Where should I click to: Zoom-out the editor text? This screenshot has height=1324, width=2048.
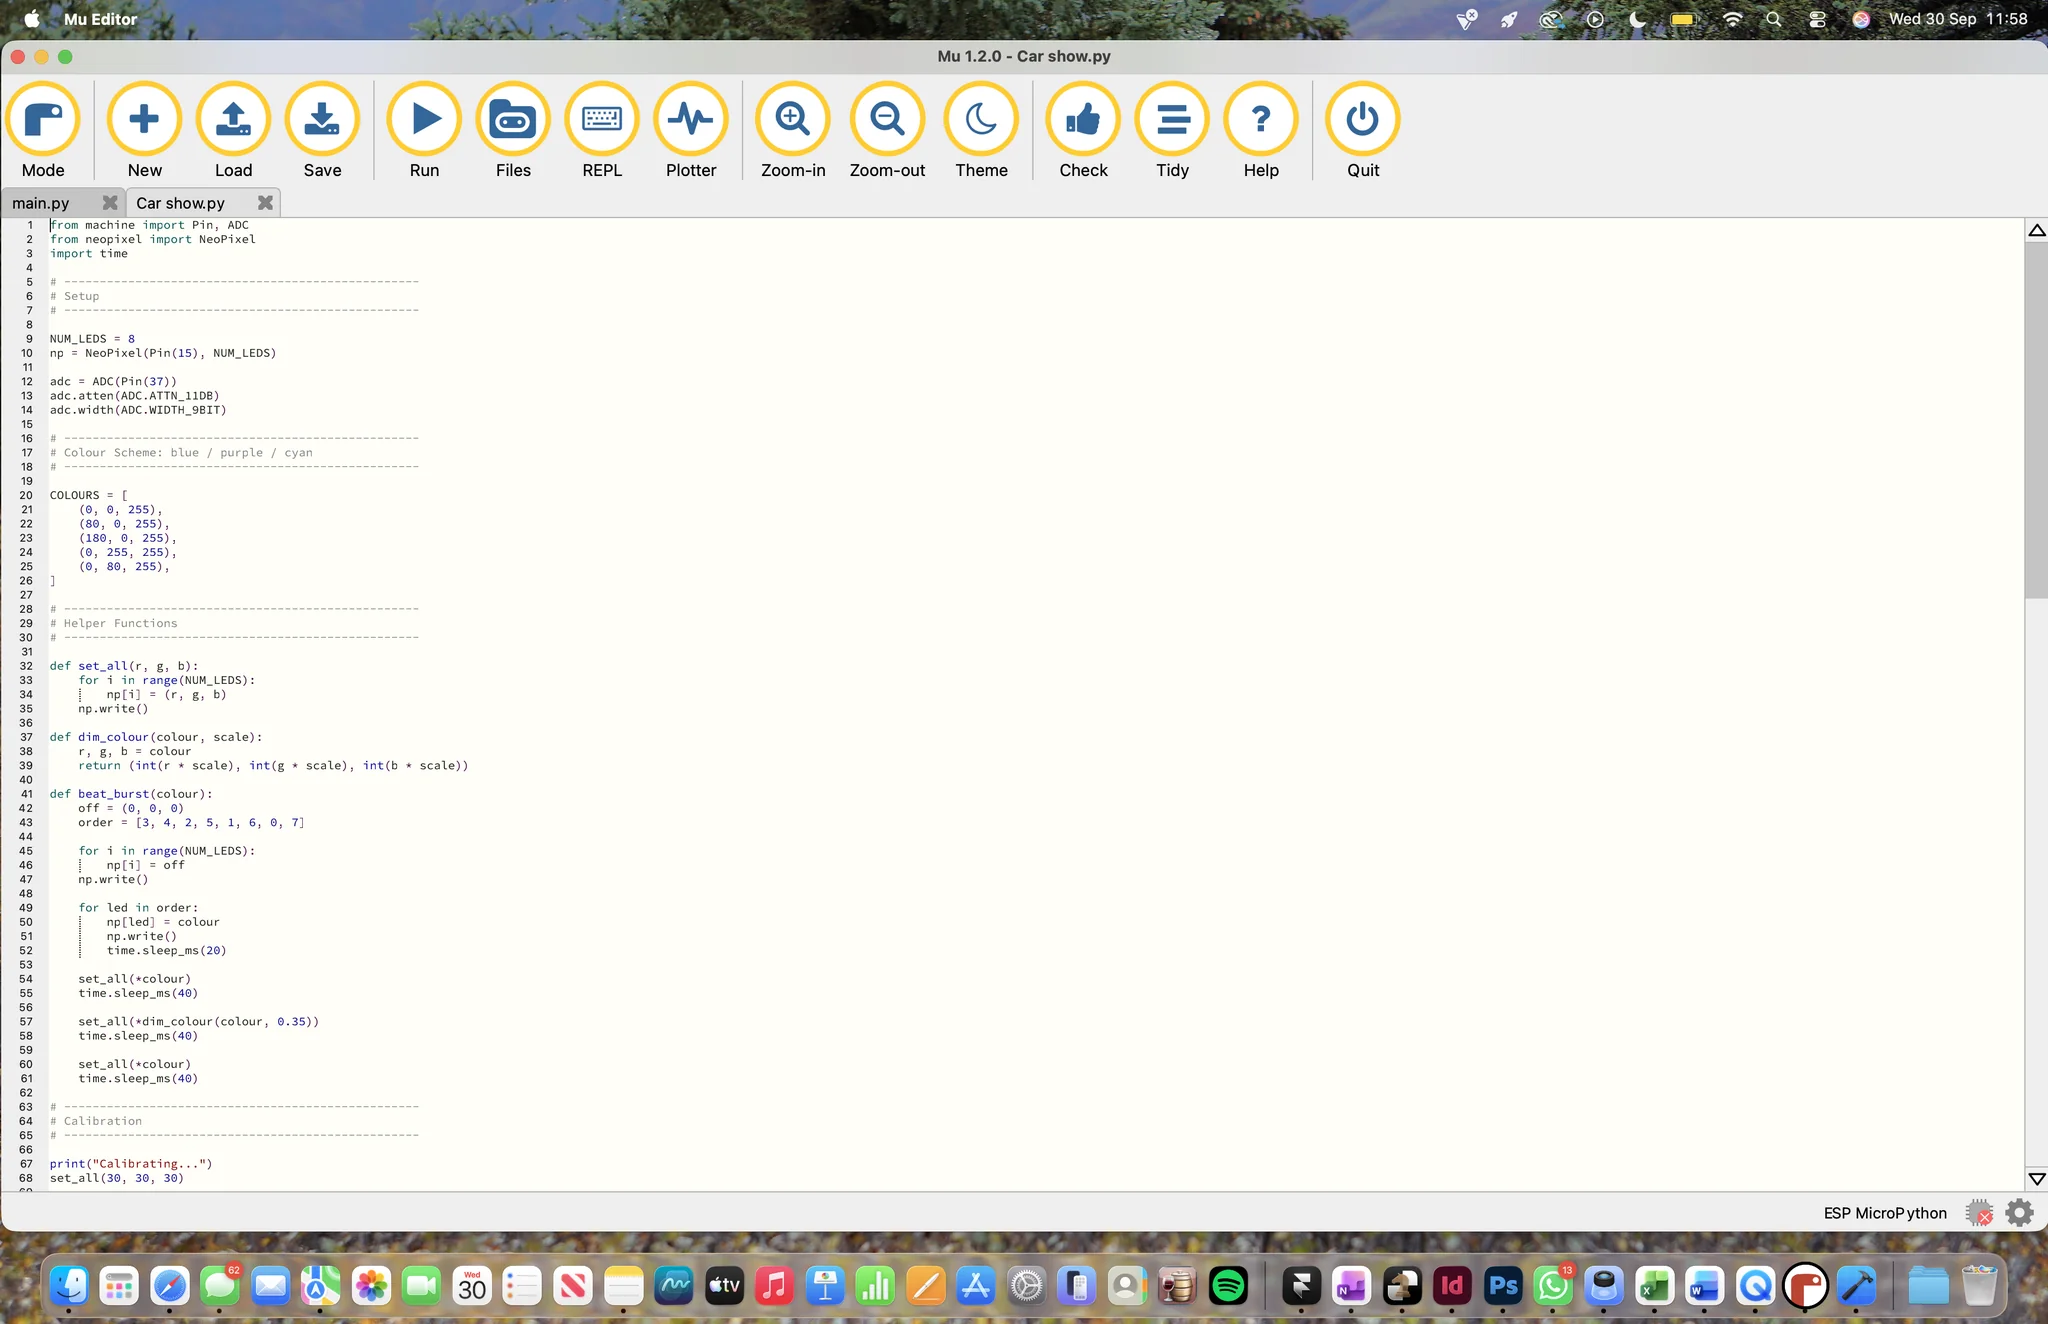tap(887, 130)
